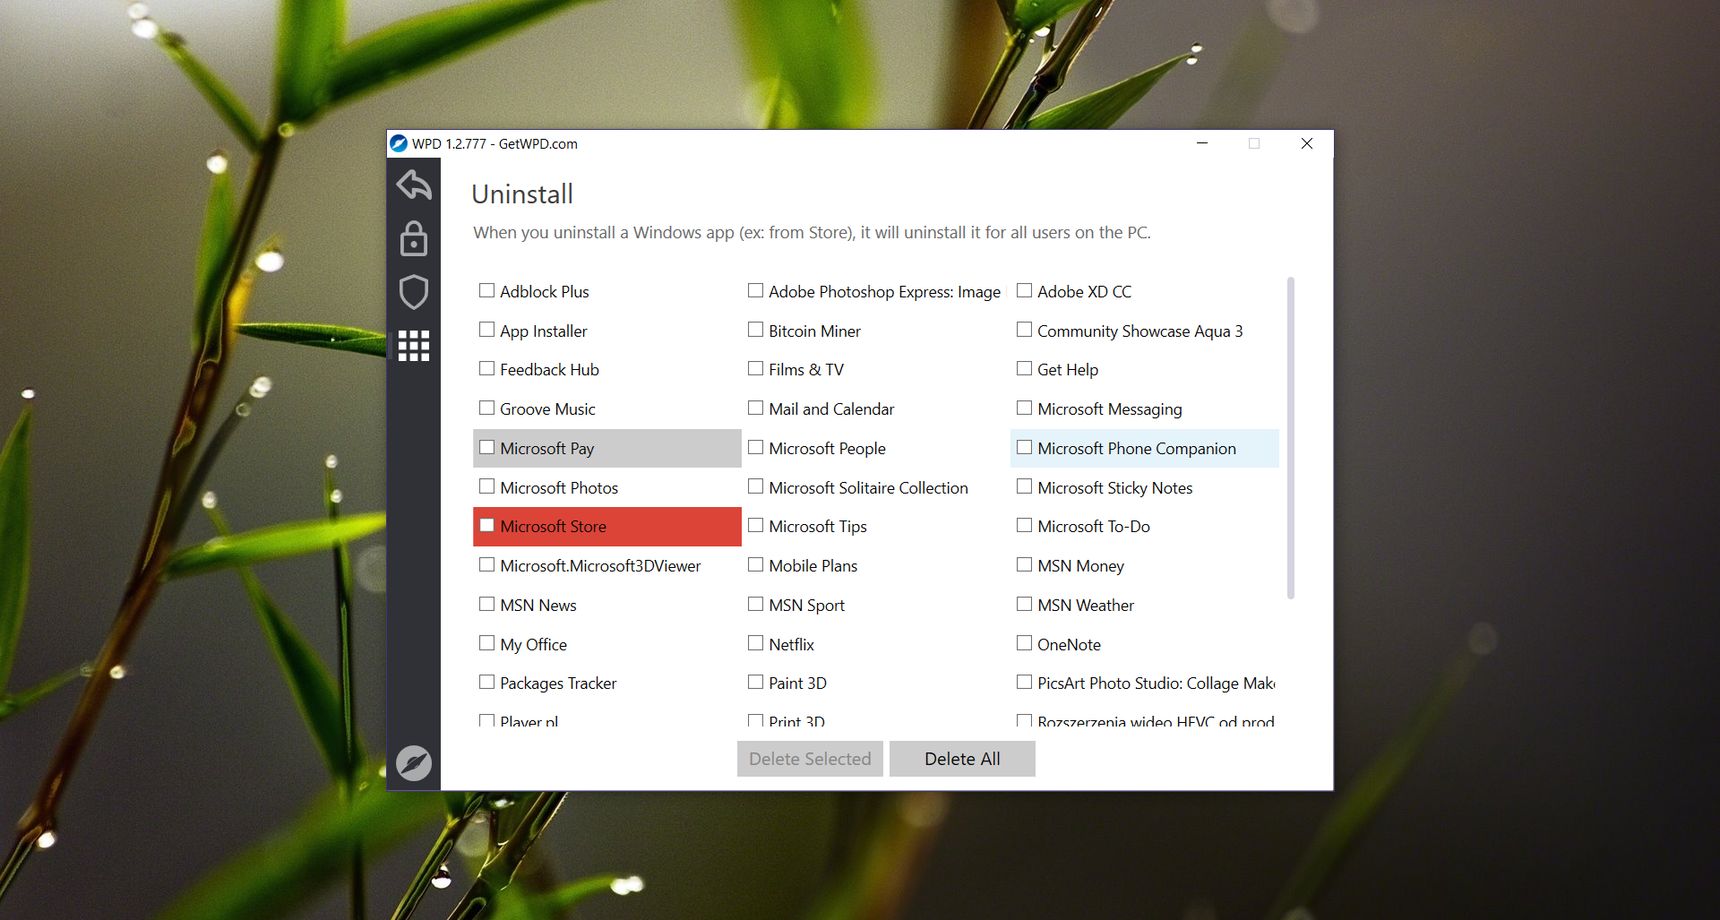Select the Packages Tracker checkbox

coord(487,683)
